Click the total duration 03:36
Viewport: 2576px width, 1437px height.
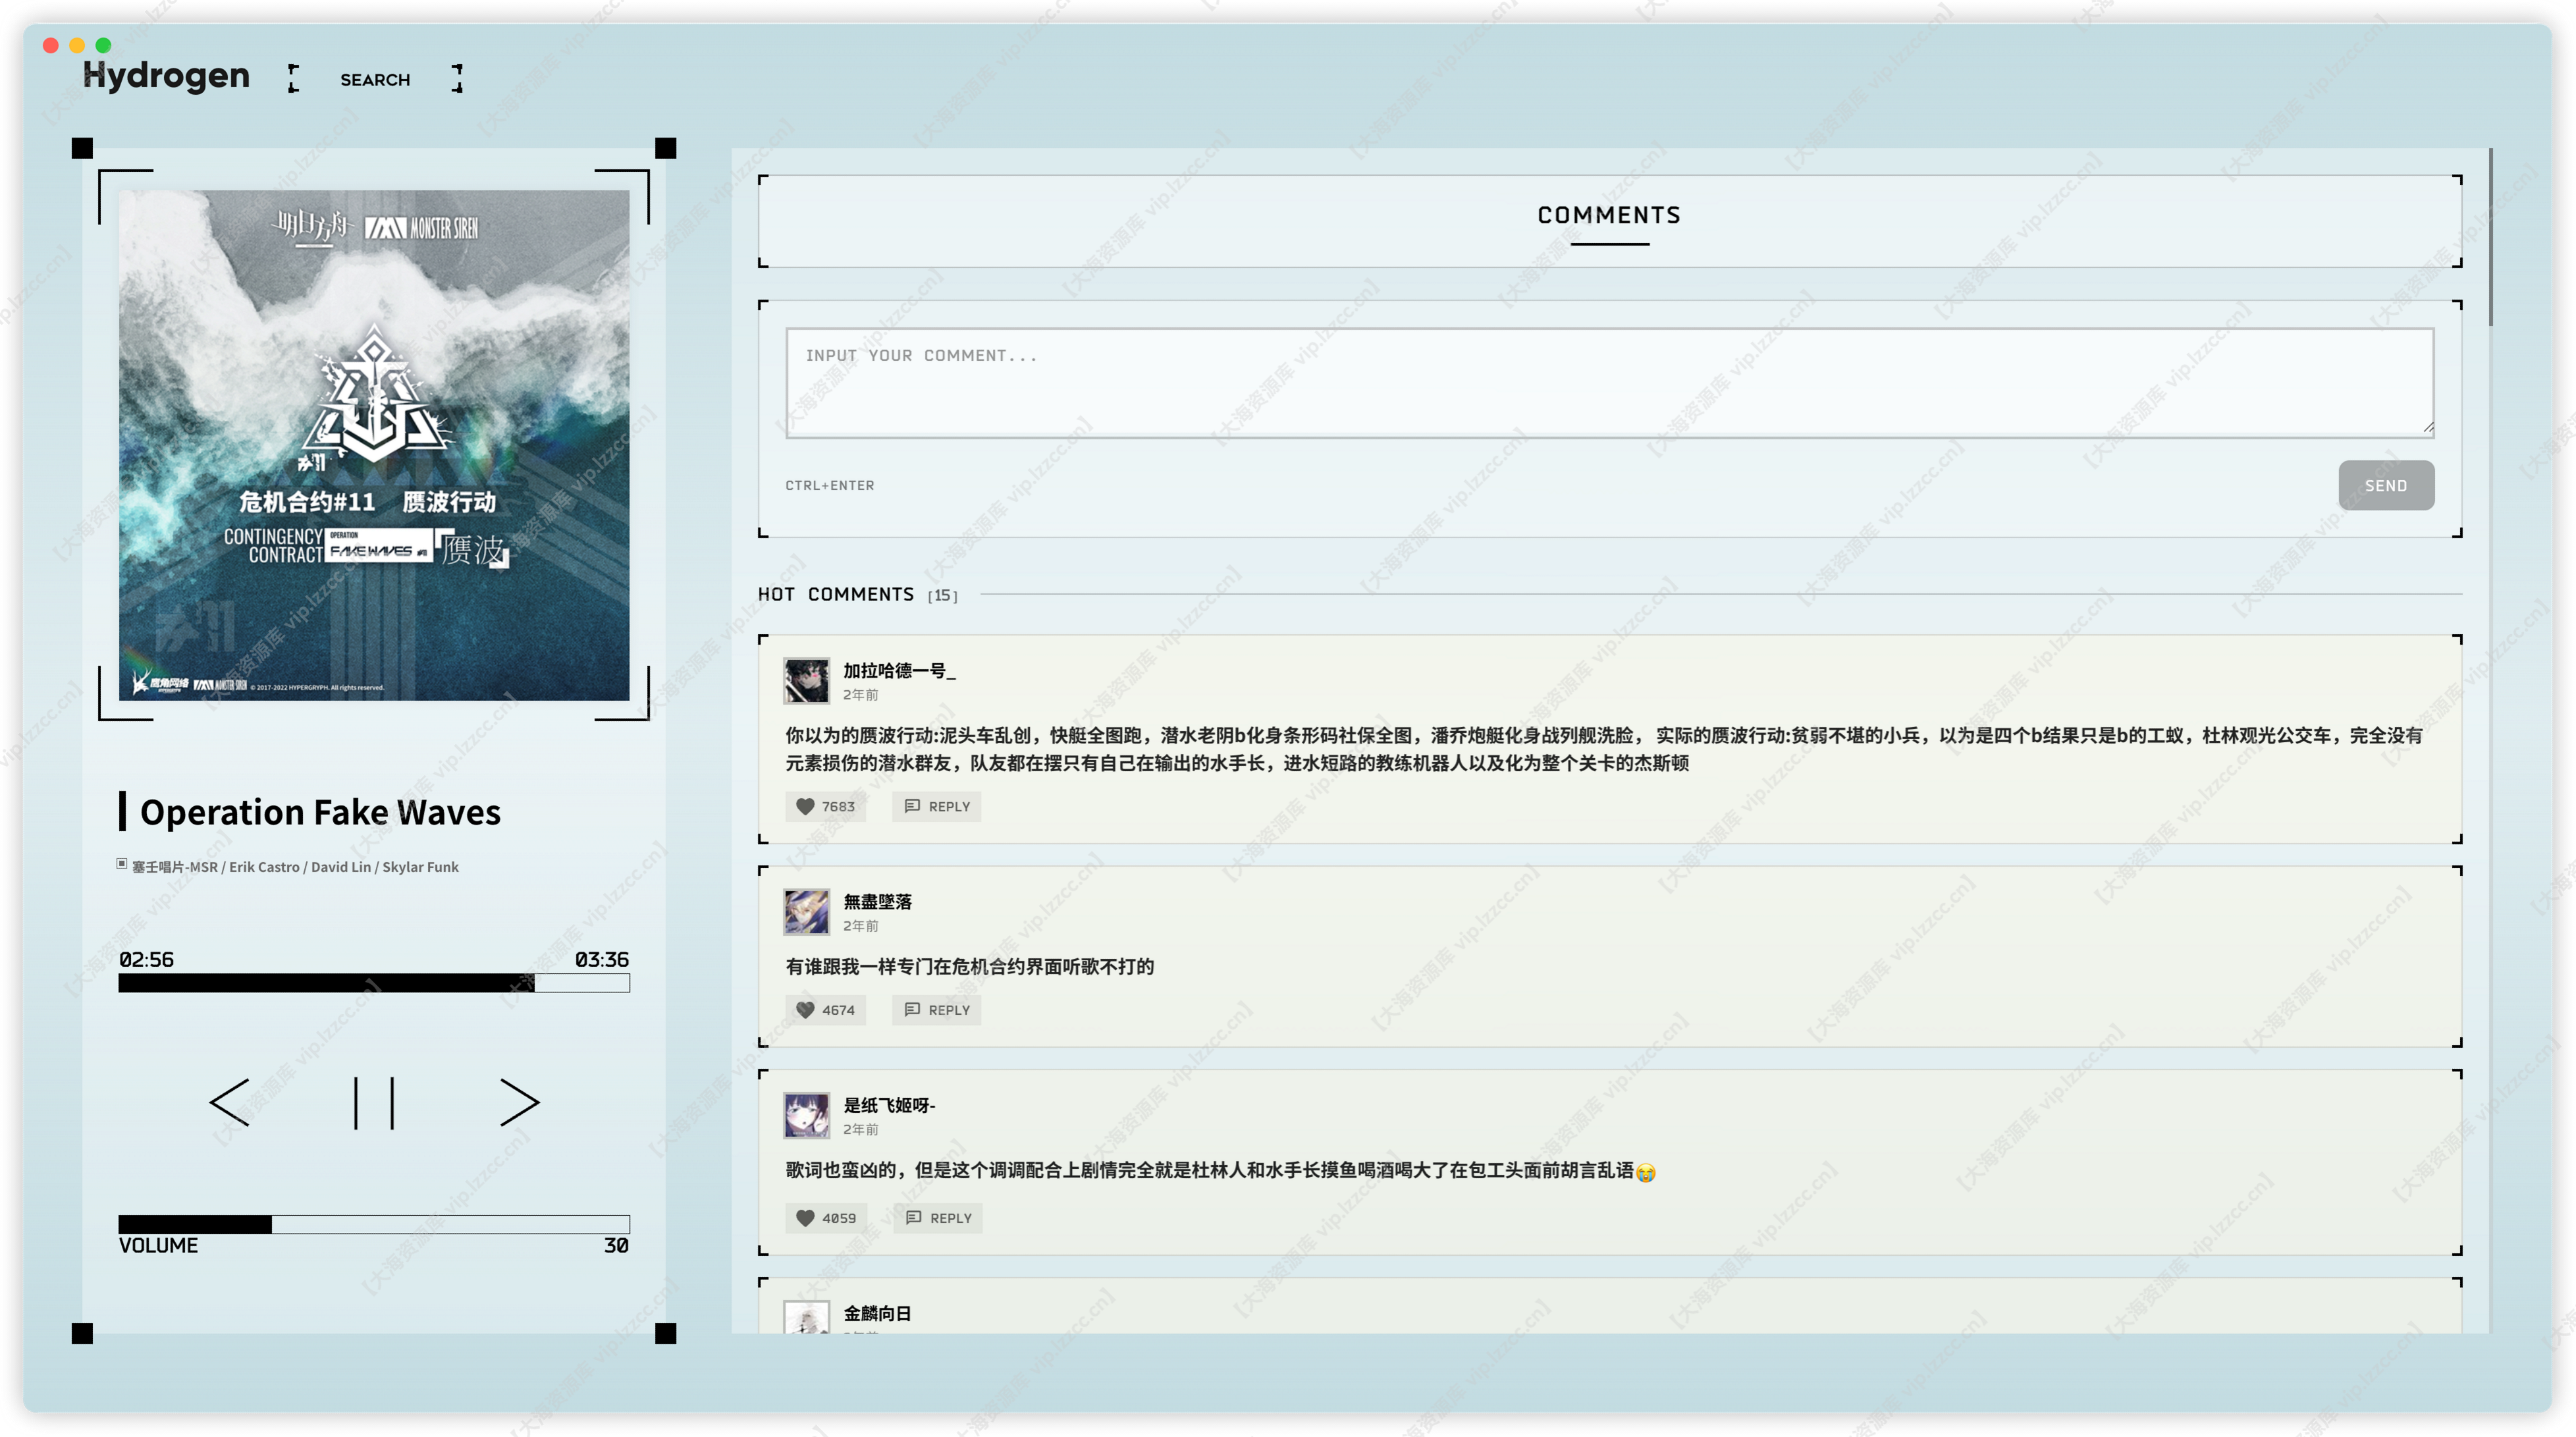[x=602, y=959]
